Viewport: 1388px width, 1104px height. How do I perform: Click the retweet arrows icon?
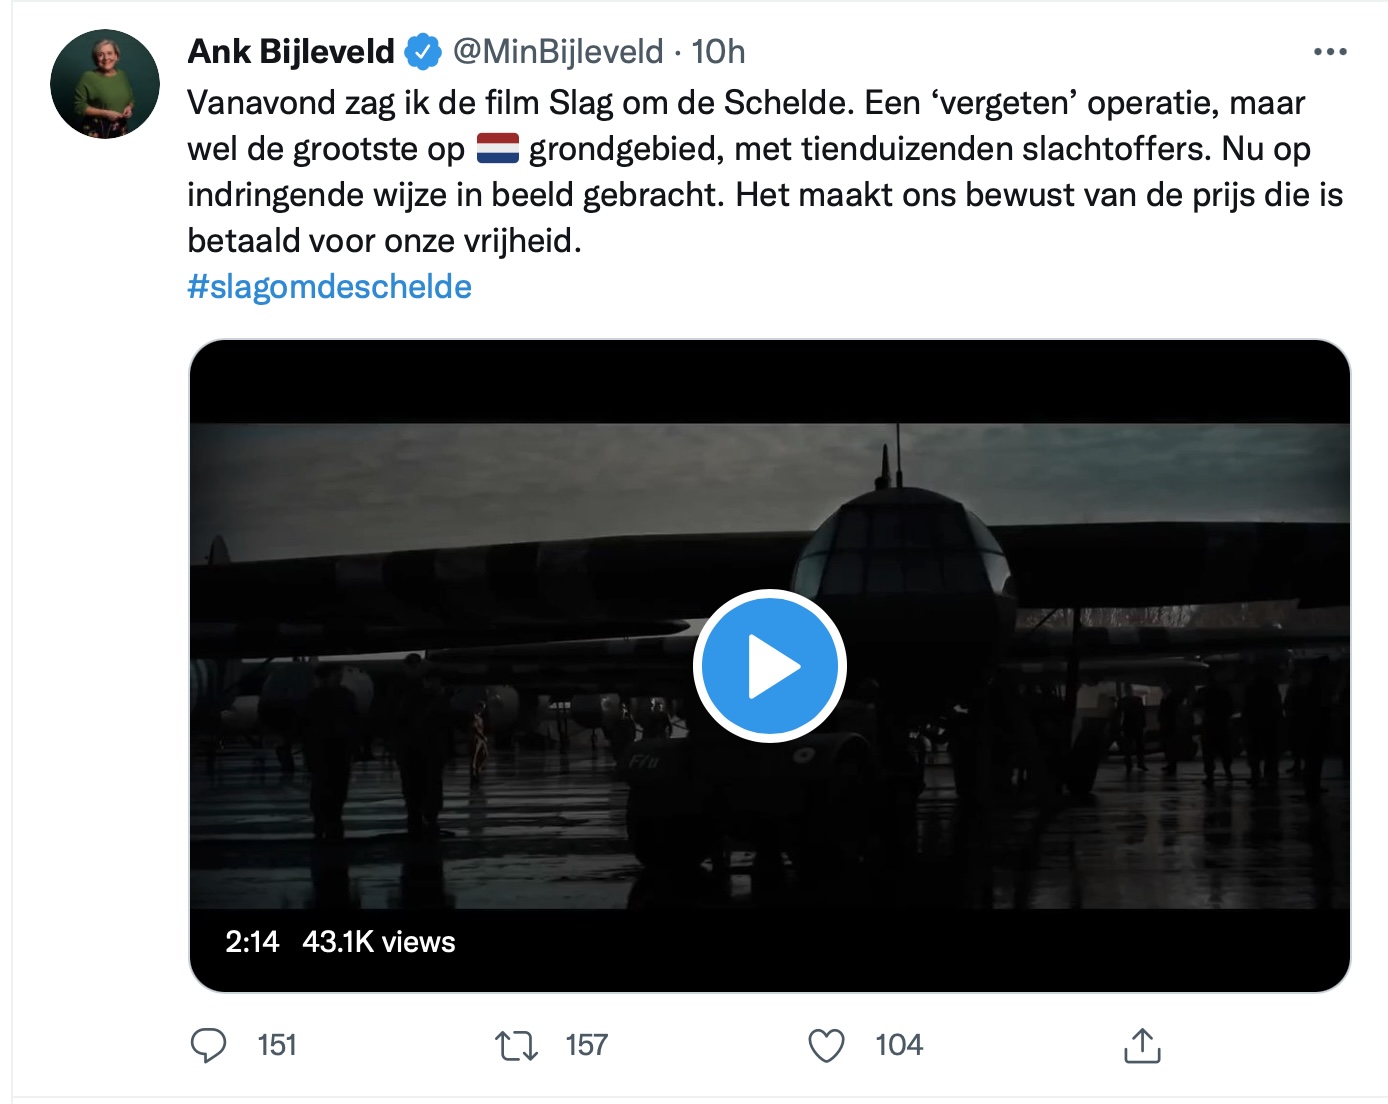[x=517, y=1046]
